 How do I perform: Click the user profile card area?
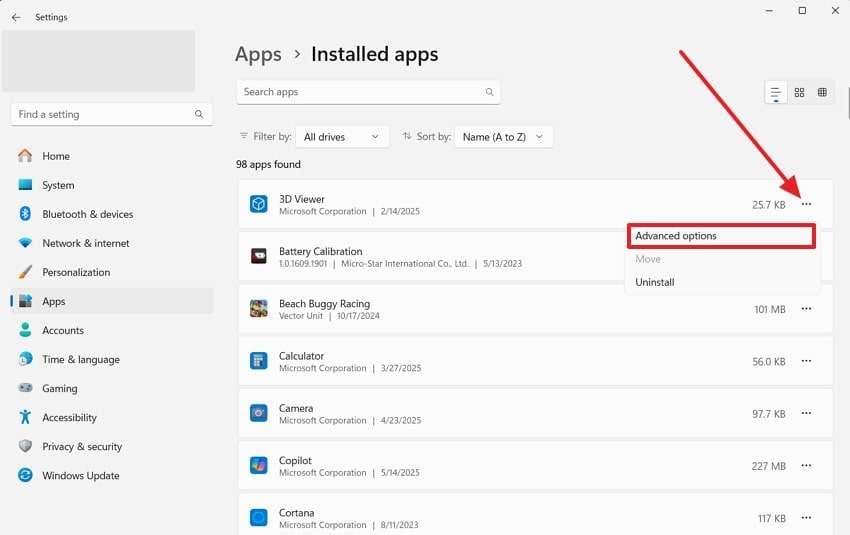click(99, 61)
